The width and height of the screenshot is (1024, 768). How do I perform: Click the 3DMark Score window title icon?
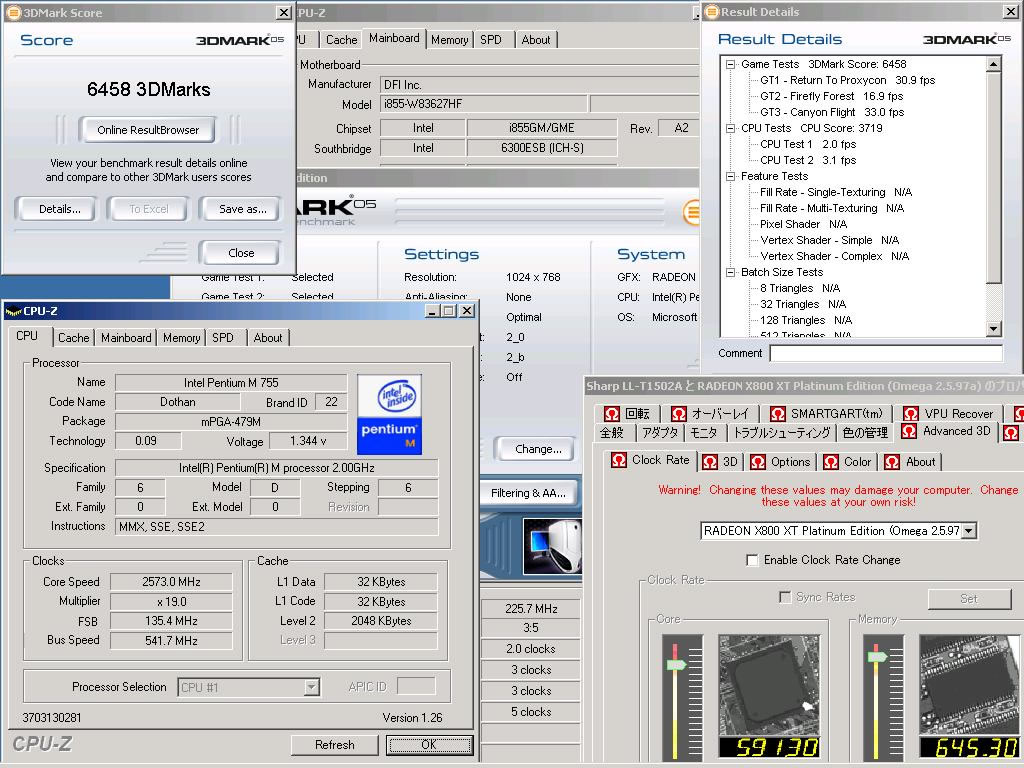pos(13,13)
